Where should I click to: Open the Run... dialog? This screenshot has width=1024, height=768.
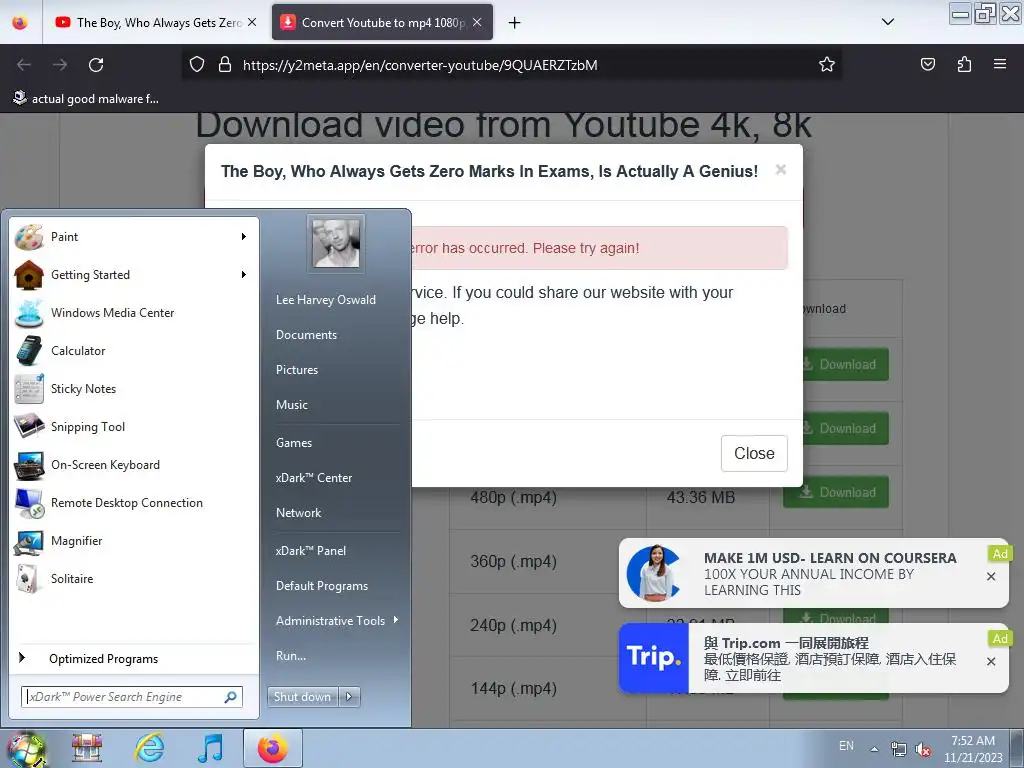[x=291, y=656]
